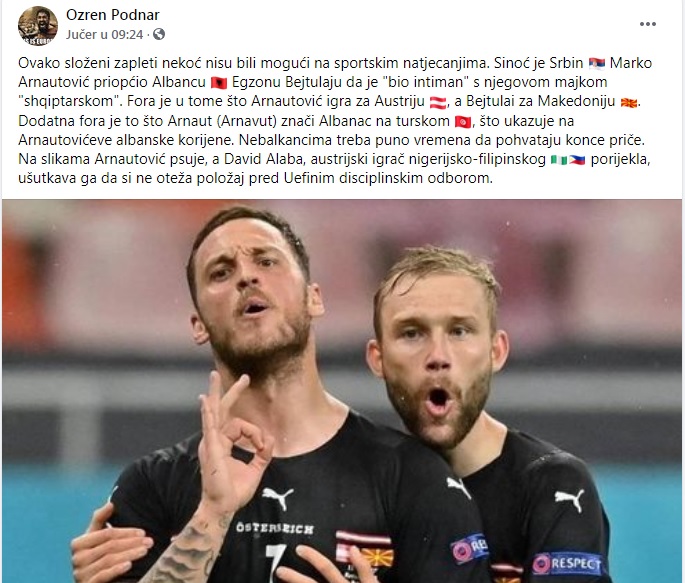Click the Philippine flag emoji before porijekla
The image size is (685, 583).
(577, 160)
